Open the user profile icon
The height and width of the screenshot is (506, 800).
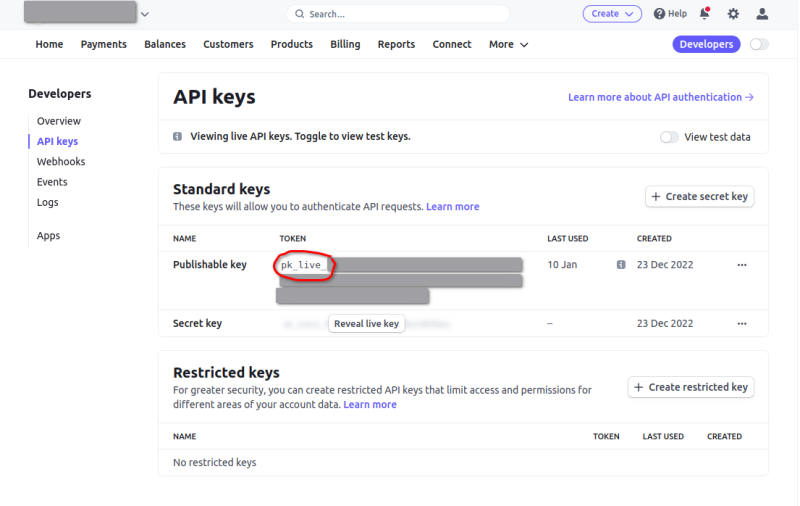(x=762, y=14)
